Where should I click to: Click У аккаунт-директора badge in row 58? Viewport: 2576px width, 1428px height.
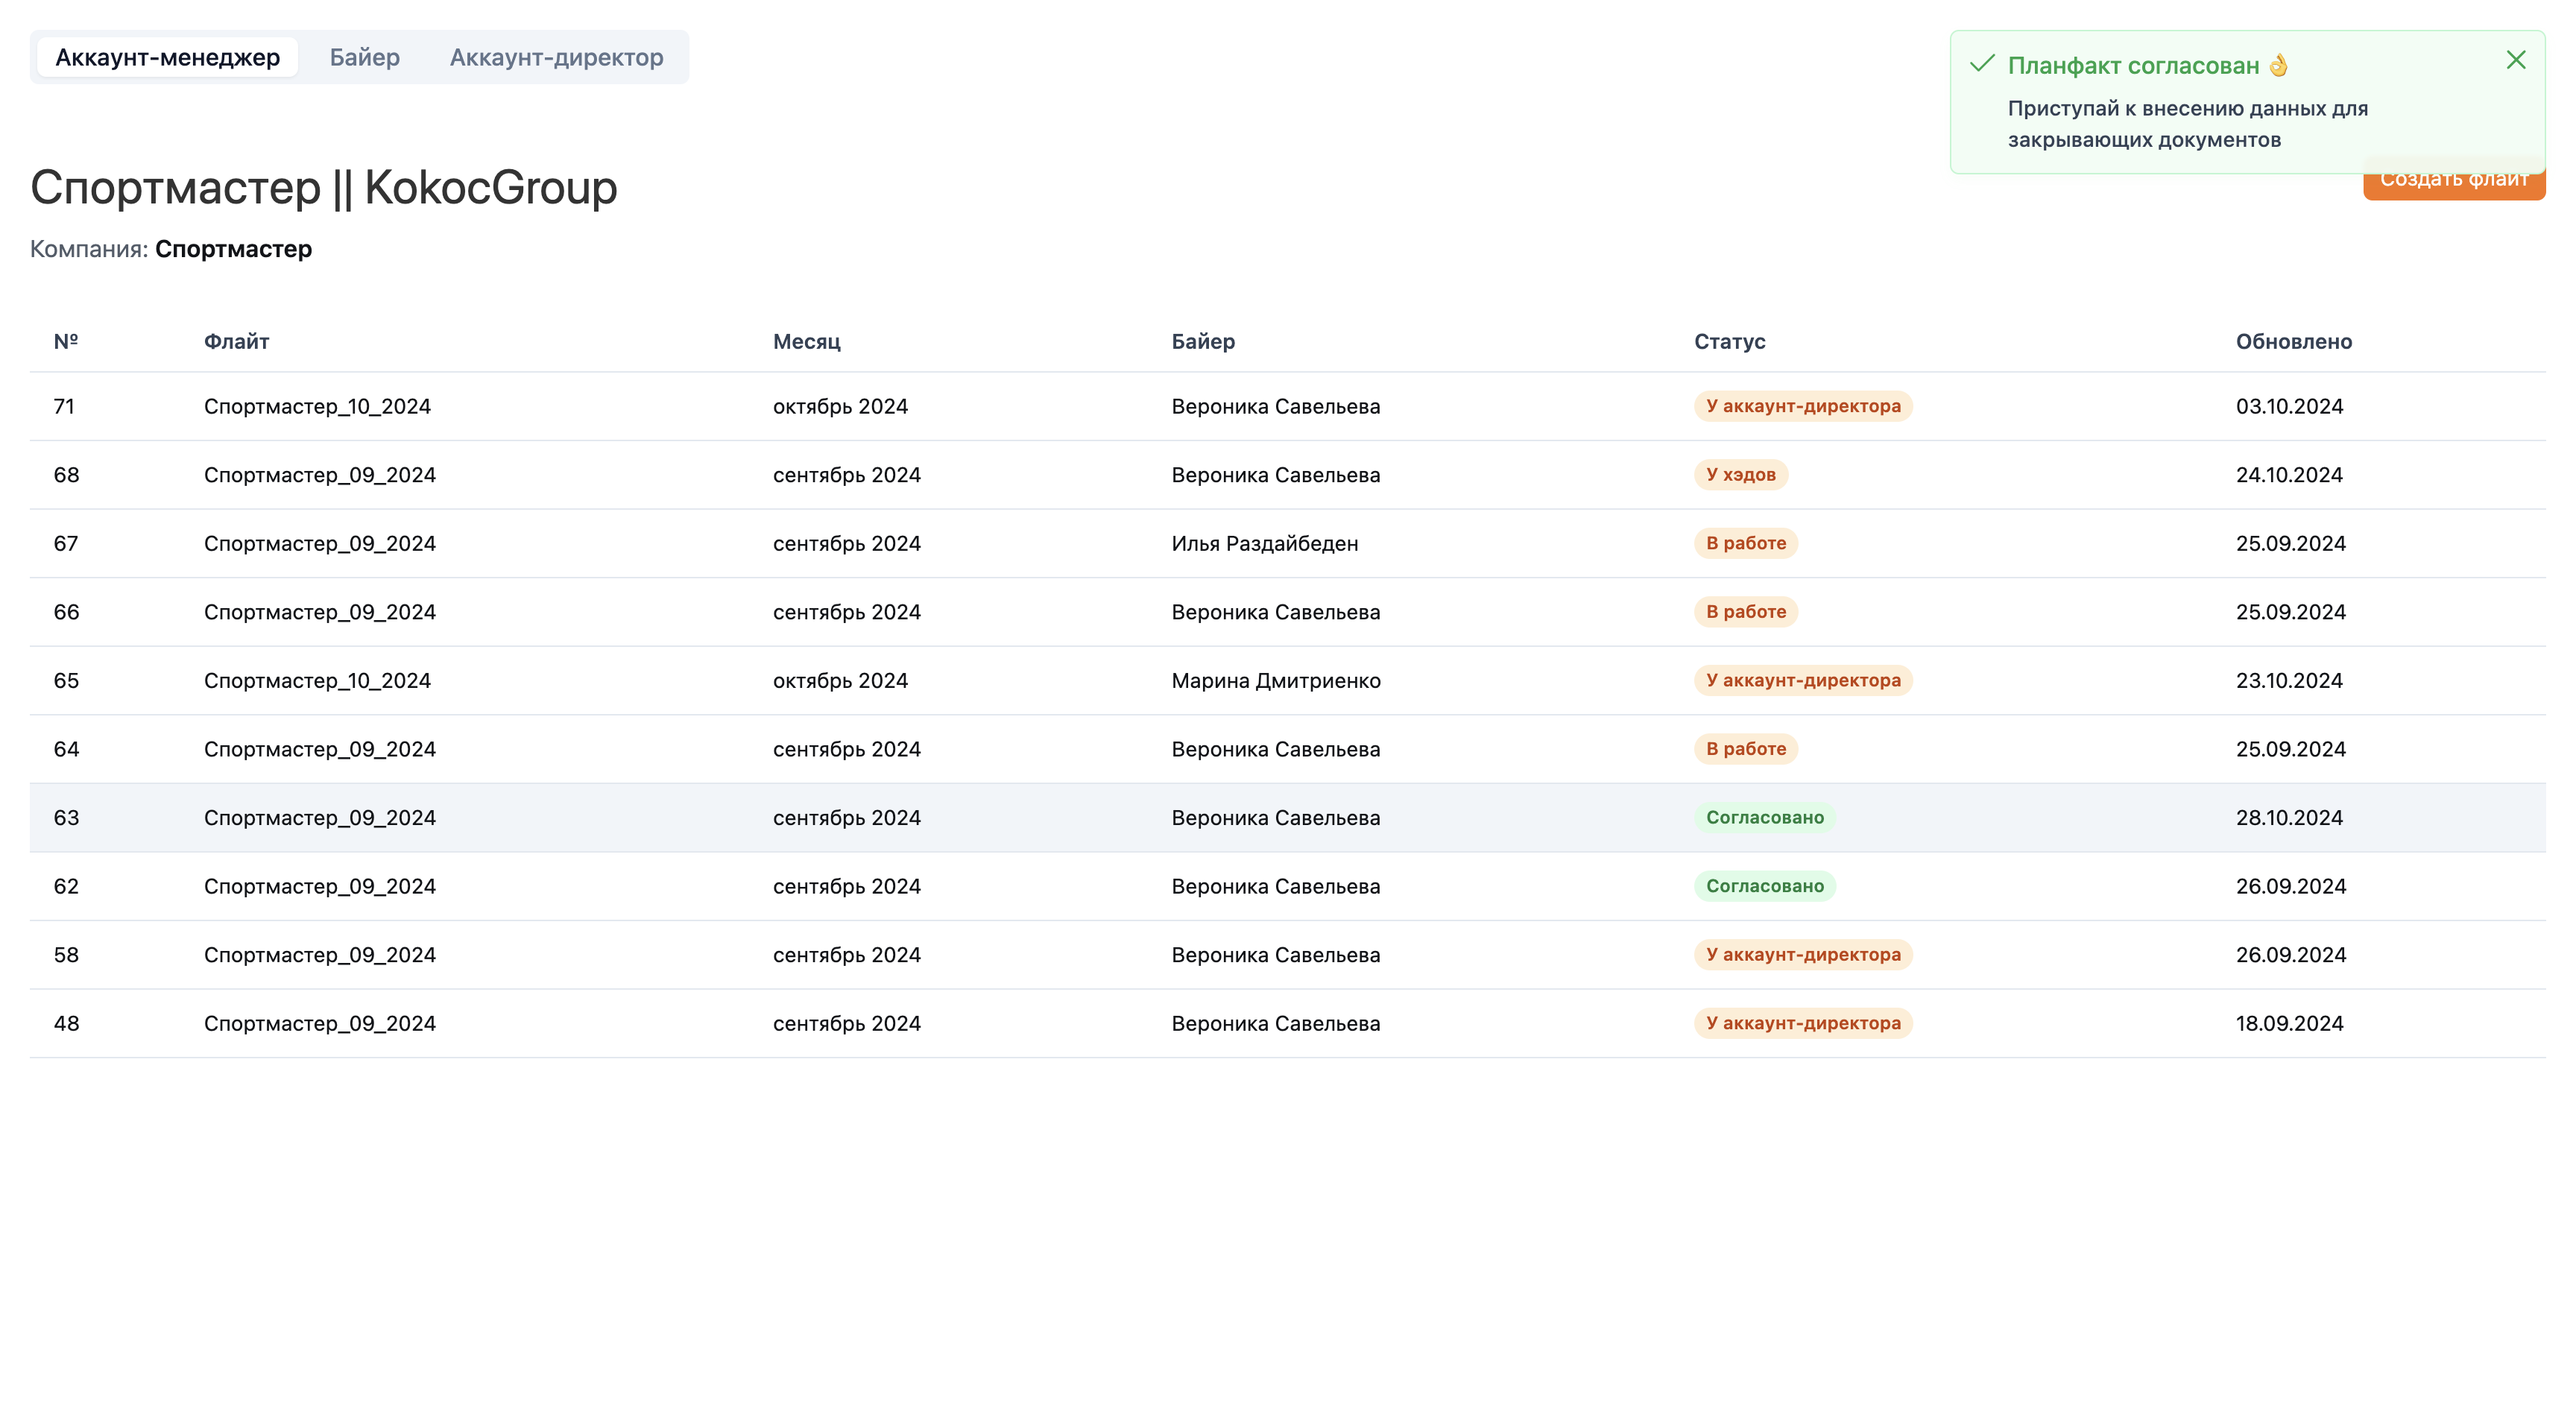[x=1803, y=954]
